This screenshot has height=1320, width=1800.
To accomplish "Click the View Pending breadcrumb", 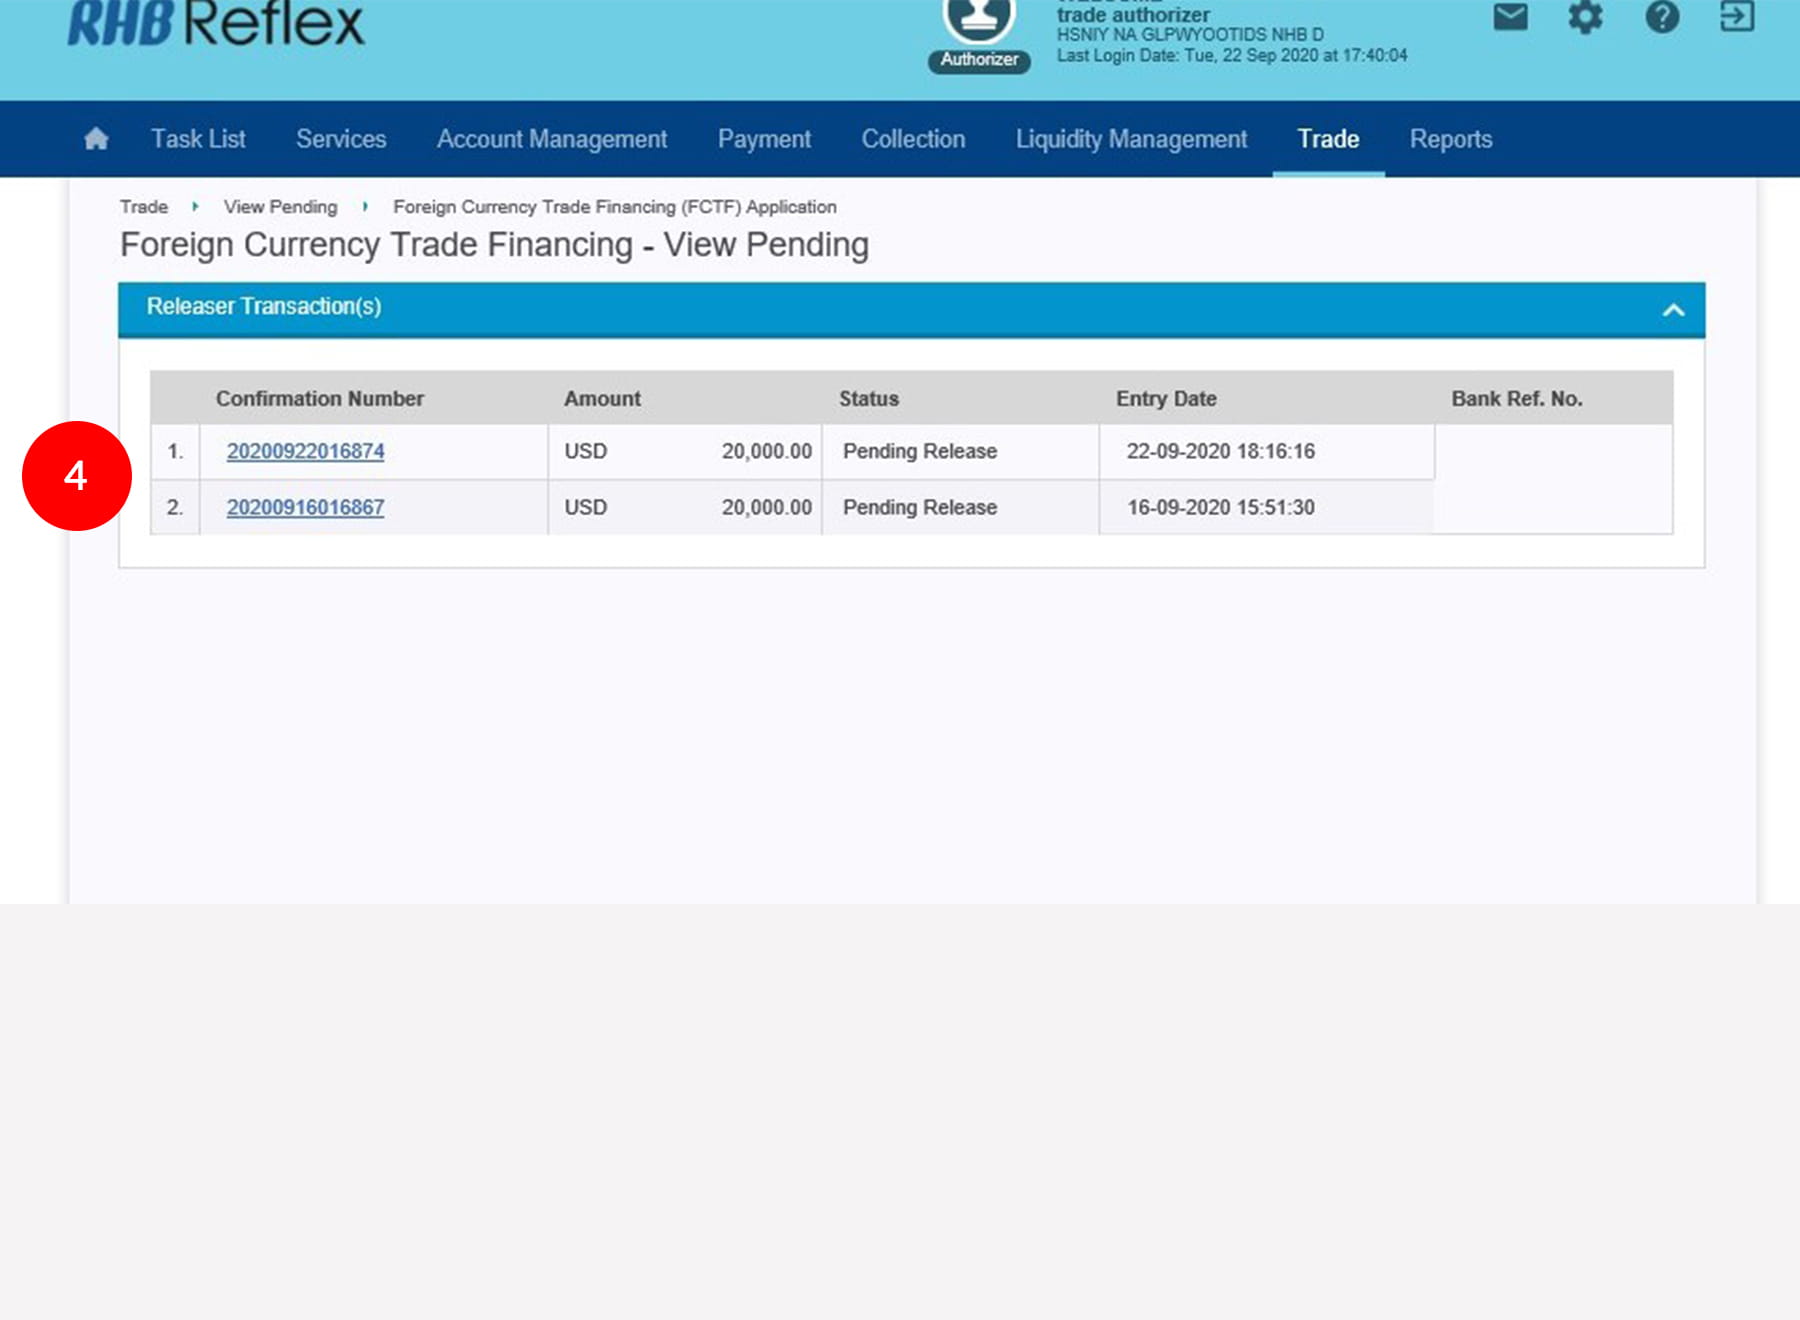I will pyautogui.click(x=280, y=207).
